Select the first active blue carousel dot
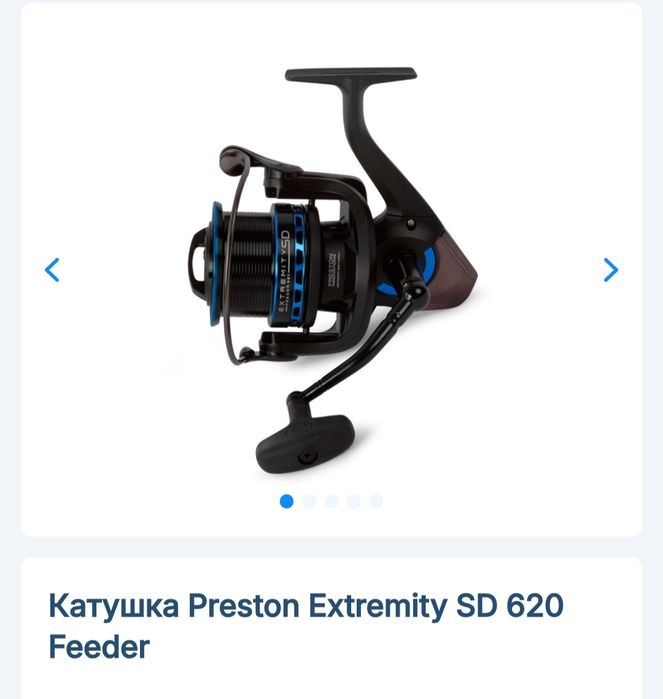663x699 pixels. point(287,502)
